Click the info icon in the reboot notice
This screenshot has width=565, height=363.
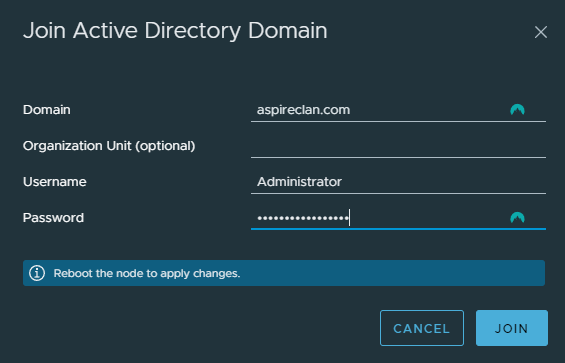coord(37,273)
